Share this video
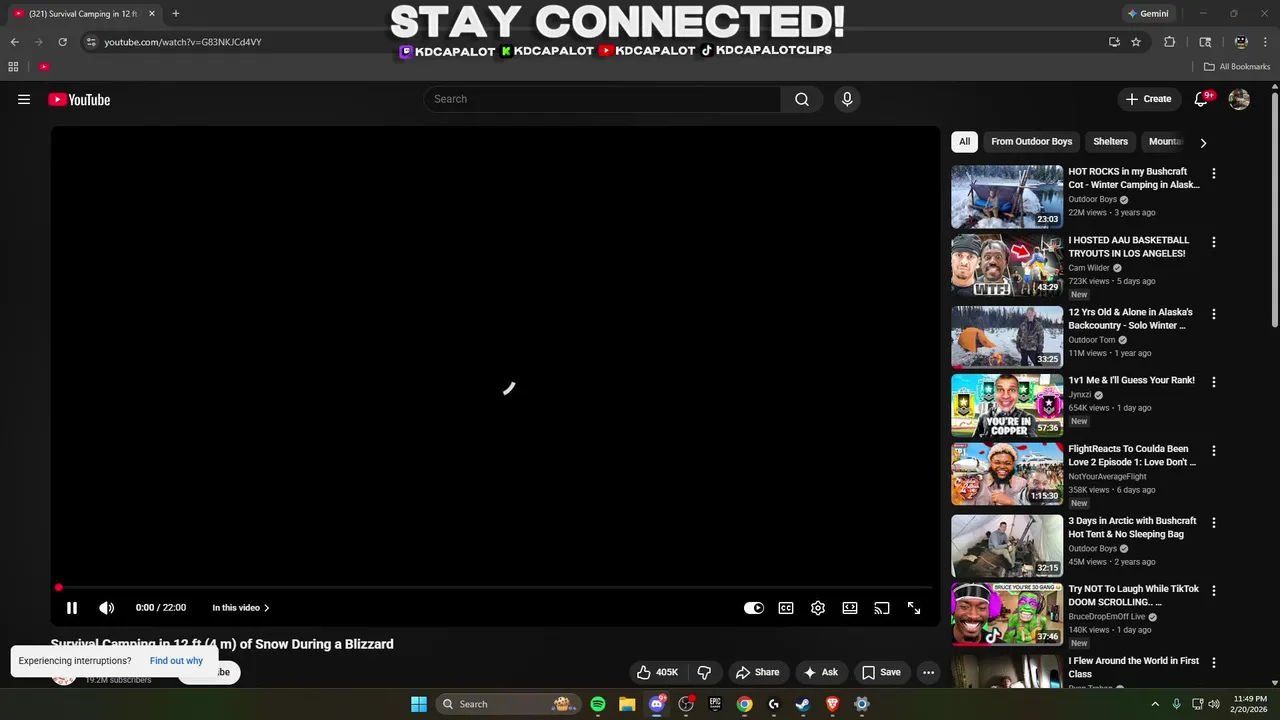The height and width of the screenshot is (720, 1280). point(757,672)
